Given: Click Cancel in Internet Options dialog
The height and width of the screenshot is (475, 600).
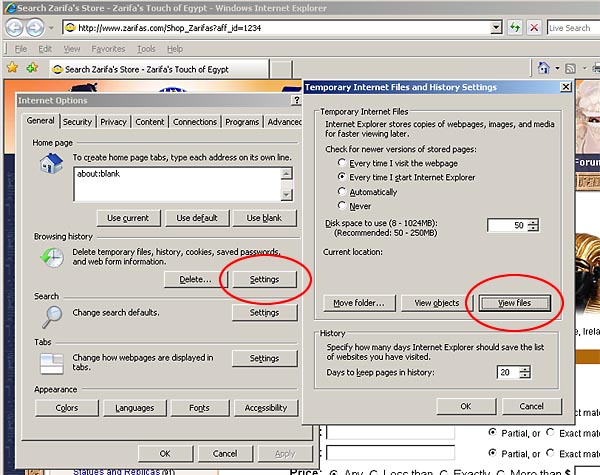Looking at the screenshot, I should point(225,454).
